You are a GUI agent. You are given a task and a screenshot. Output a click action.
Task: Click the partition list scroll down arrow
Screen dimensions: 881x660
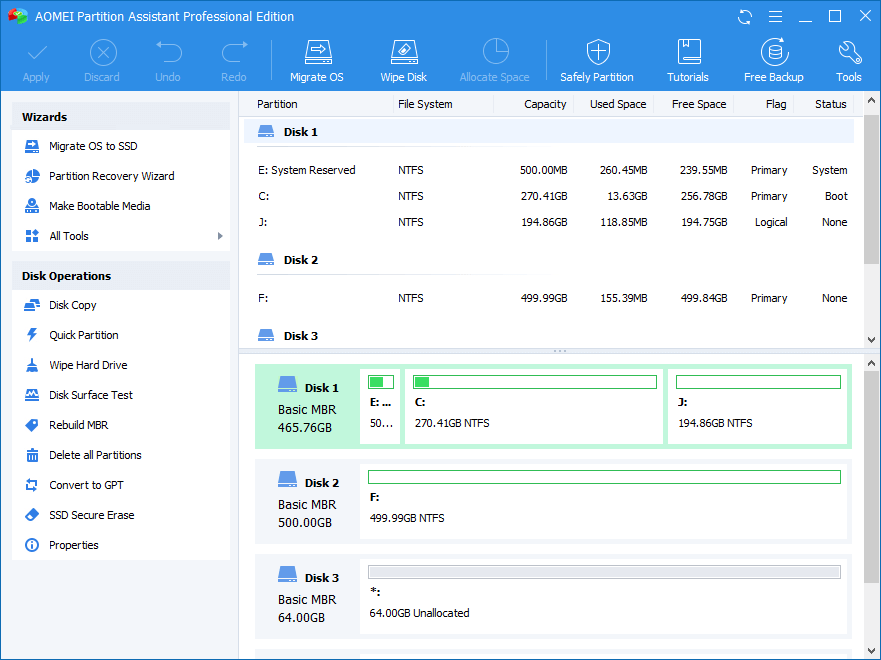click(871, 340)
